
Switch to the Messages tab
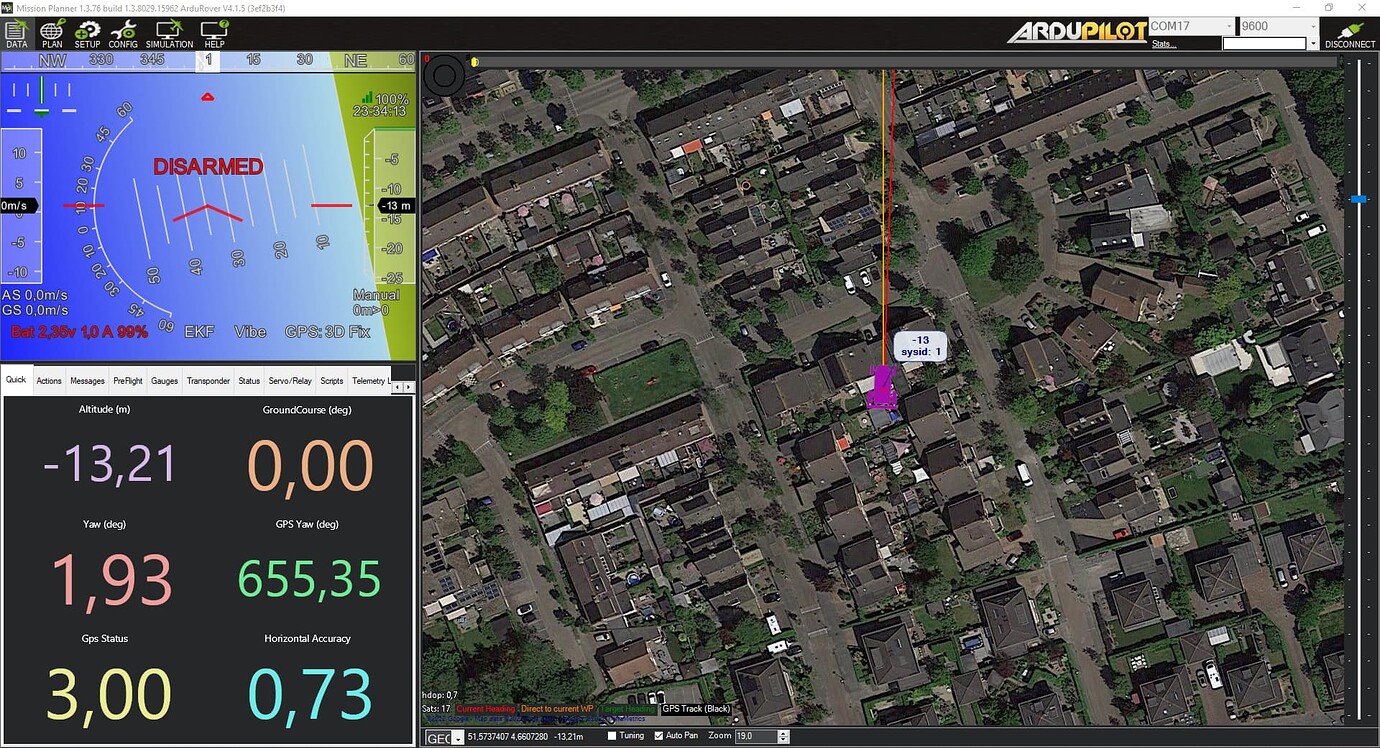click(86, 380)
